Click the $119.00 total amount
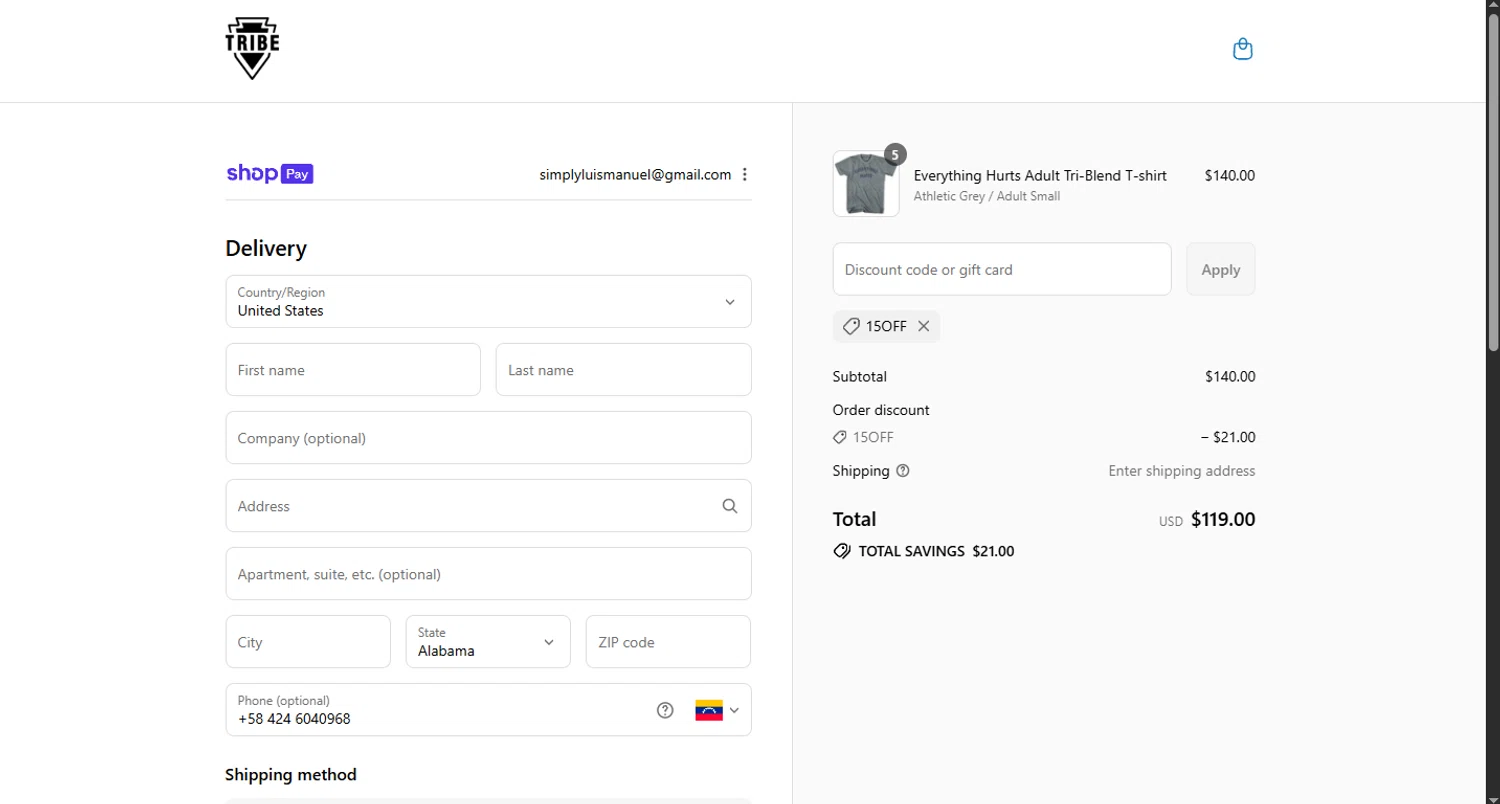The image size is (1500, 804). point(1223,520)
